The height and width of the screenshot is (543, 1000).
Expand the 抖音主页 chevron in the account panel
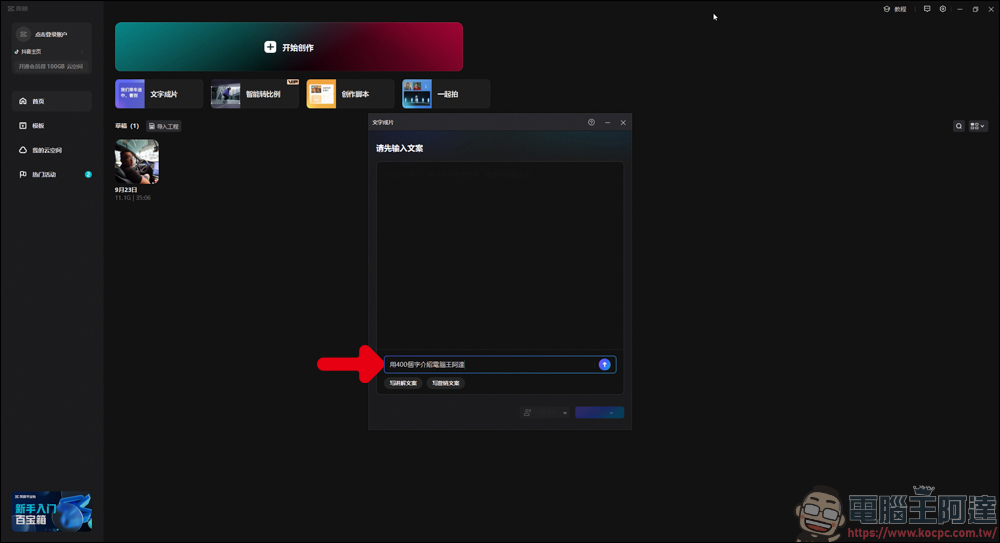(82, 52)
